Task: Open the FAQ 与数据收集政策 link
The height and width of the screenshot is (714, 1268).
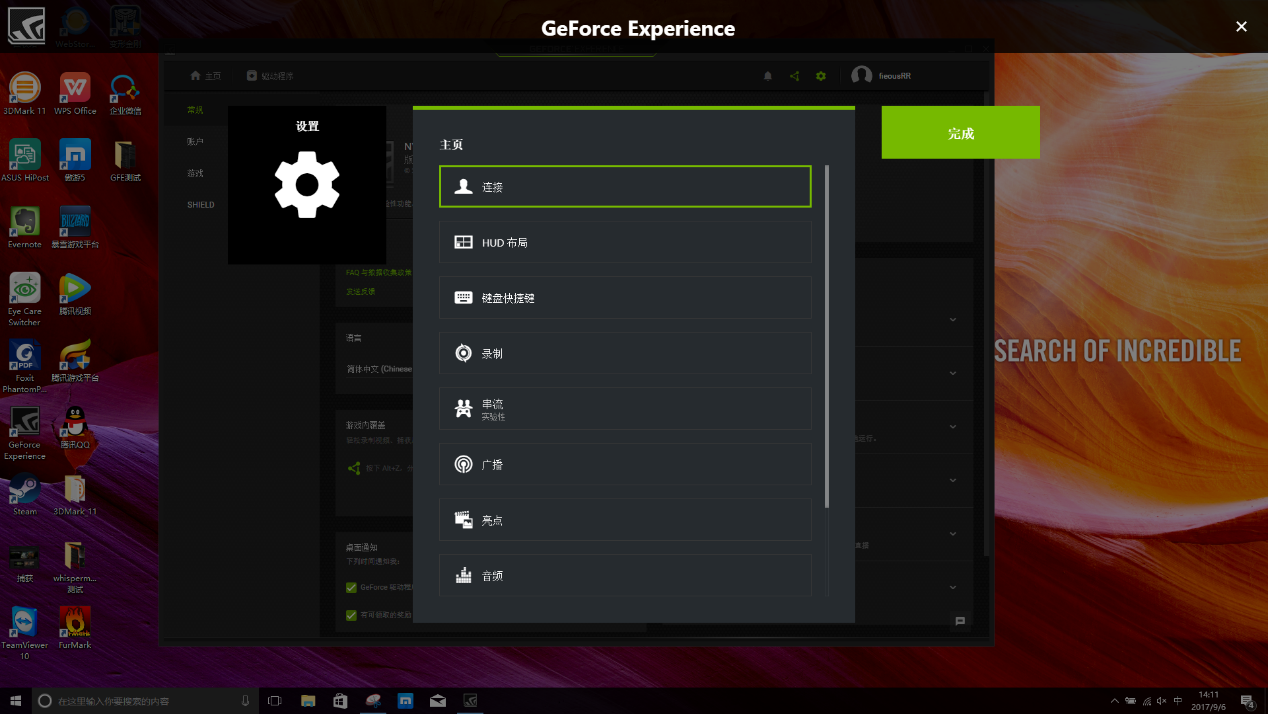Action: (378, 272)
